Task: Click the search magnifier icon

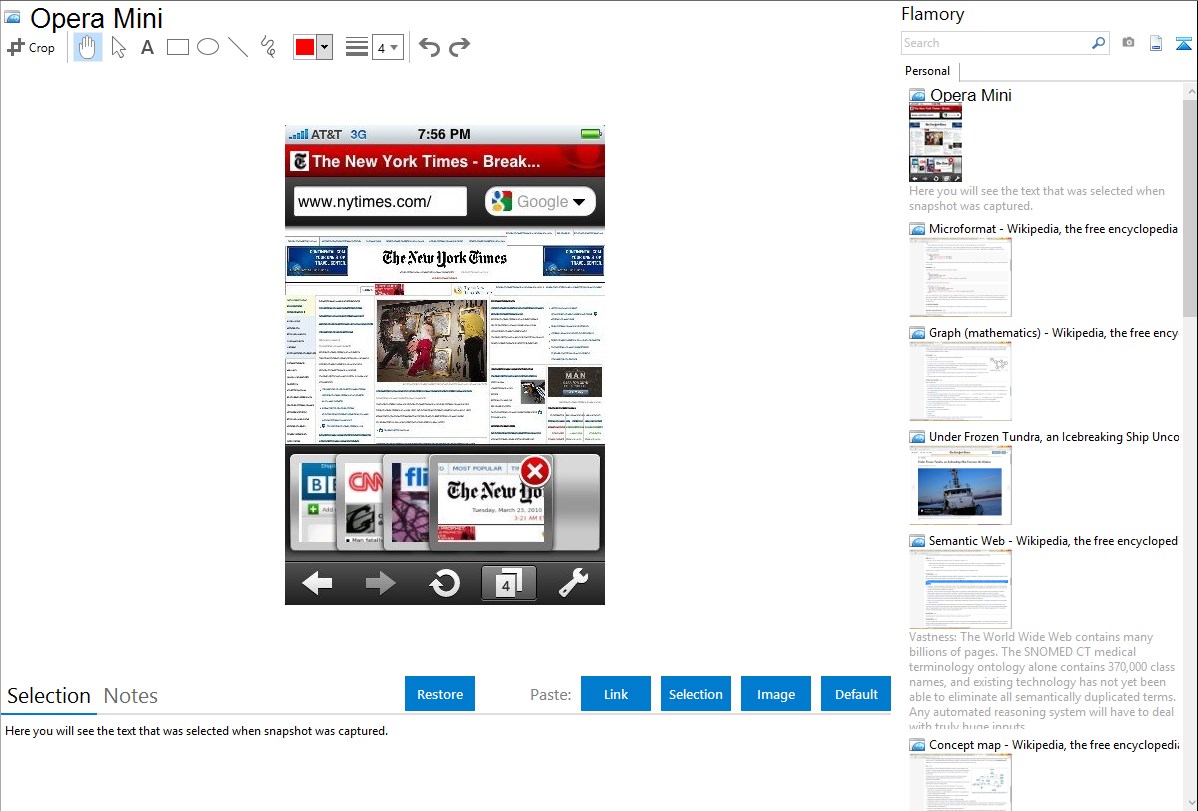Action: click(1098, 43)
